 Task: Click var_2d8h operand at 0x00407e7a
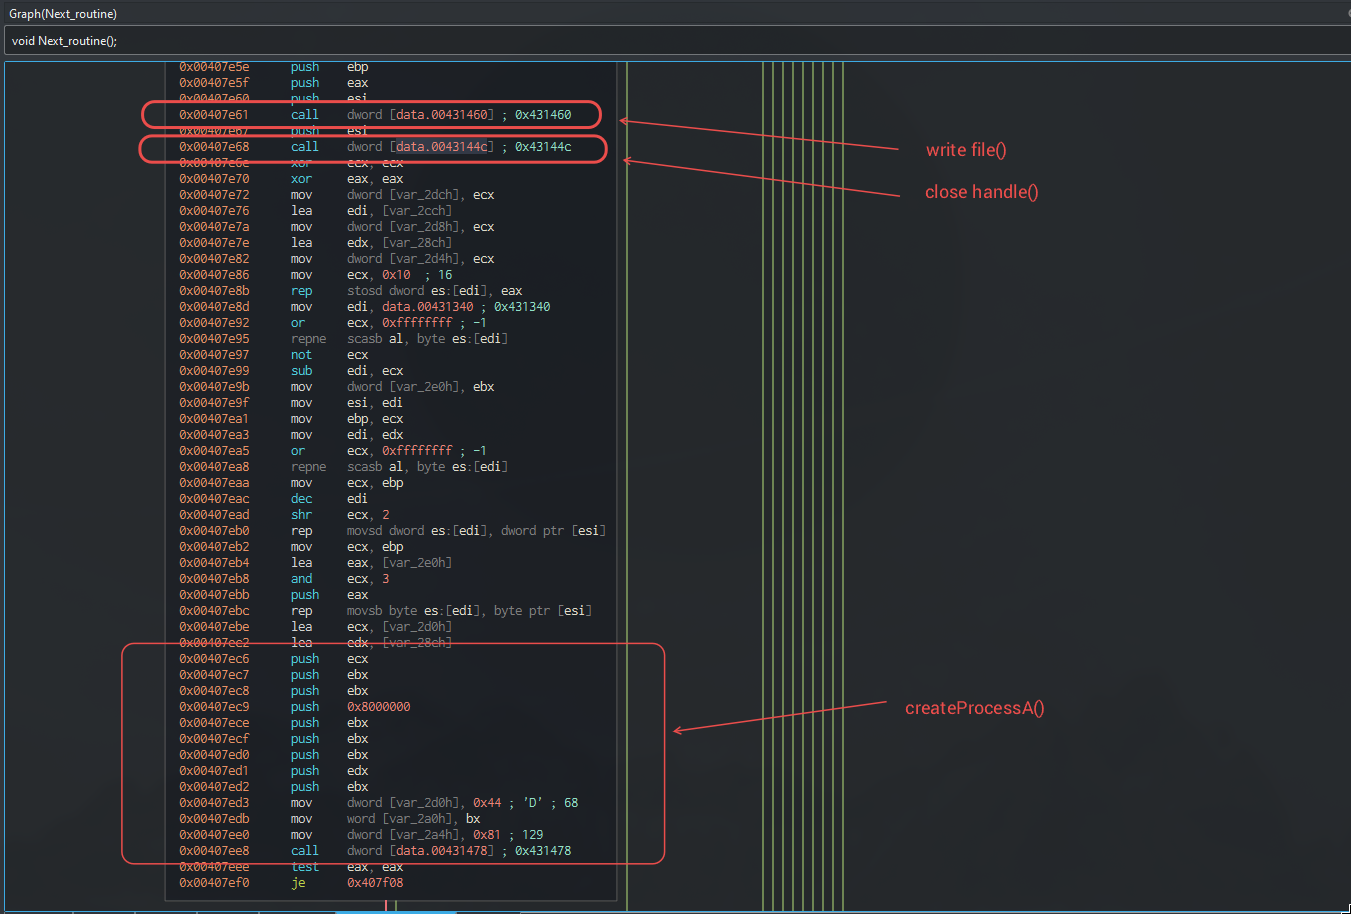click(x=425, y=227)
